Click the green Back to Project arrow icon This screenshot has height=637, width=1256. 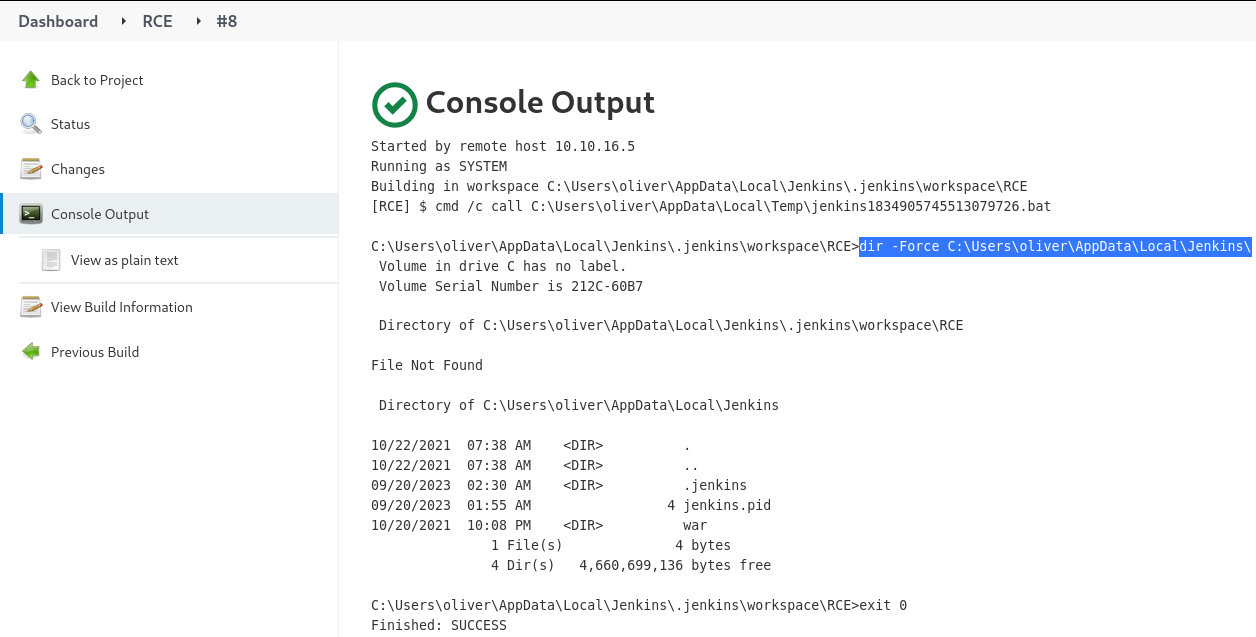click(31, 80)
